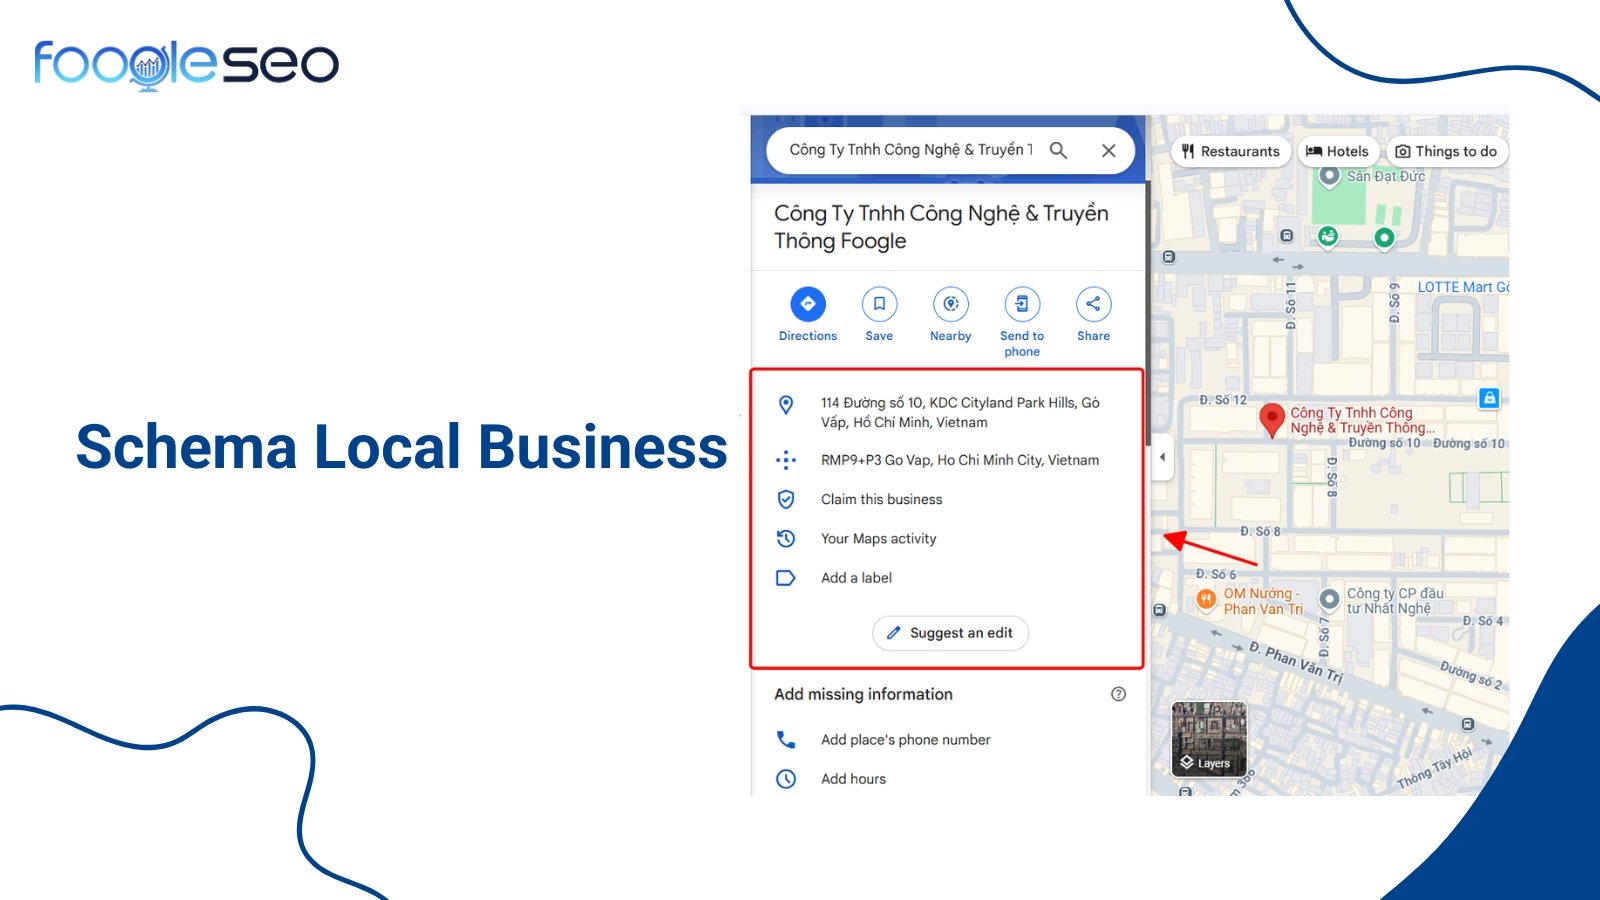Select Add a label
This screenshot has width=1600, height=900.
tap(857, 578)
